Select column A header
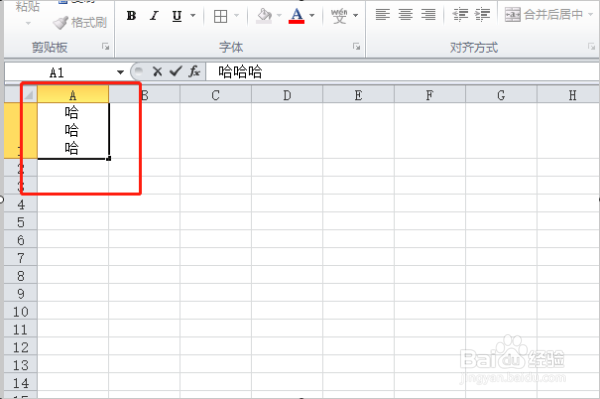 73,94
